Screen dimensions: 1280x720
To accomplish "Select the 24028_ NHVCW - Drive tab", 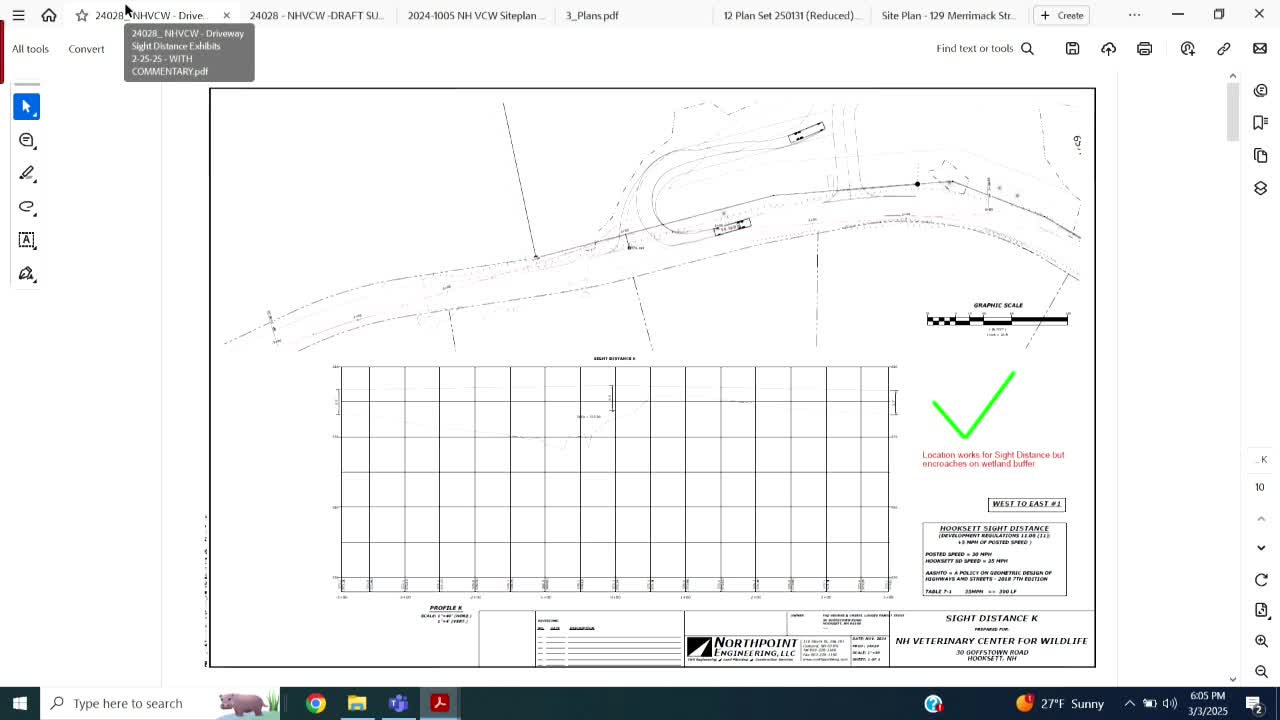I will pyautogui.click(x=150, y=15).
